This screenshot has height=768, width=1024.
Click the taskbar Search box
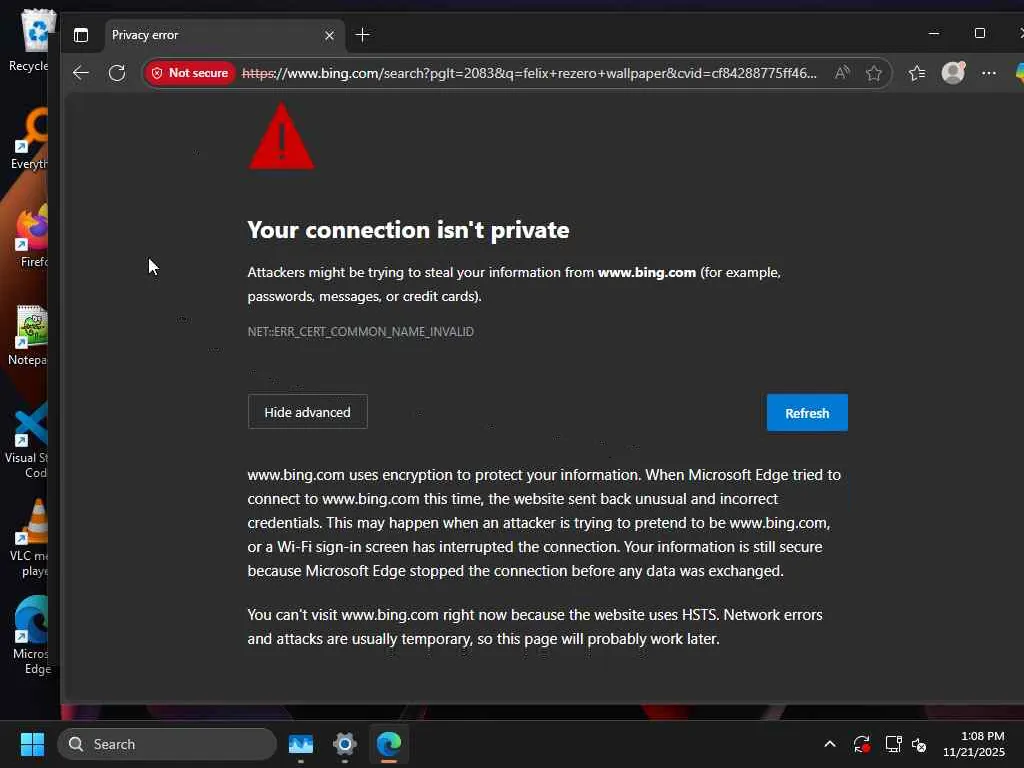pyautogui.click(x=167, y=744)
